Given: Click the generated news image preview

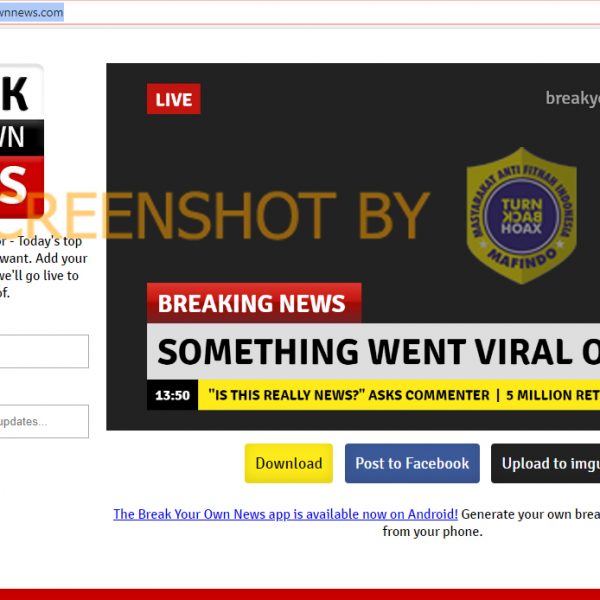Looking at the screenshot, I should click(x=353, y=246).
